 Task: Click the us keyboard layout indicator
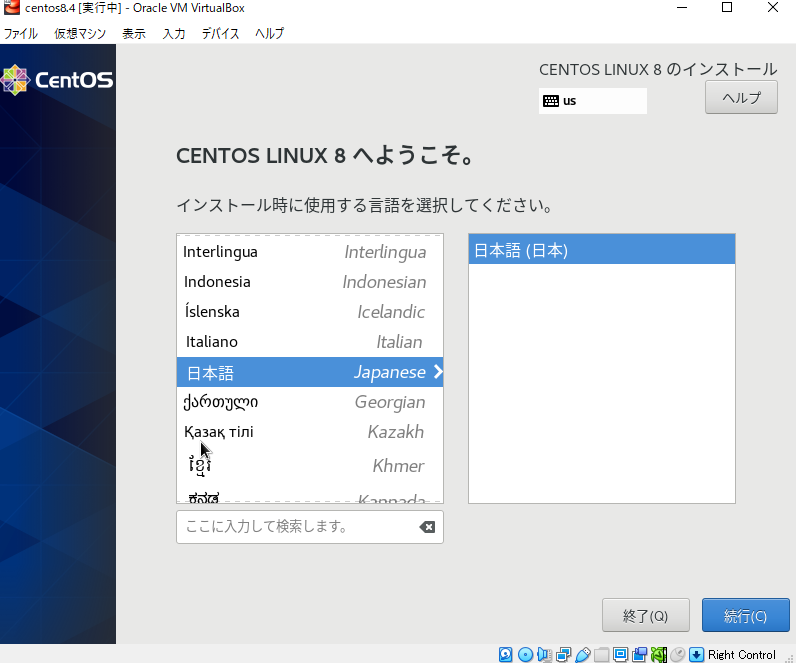592,101
